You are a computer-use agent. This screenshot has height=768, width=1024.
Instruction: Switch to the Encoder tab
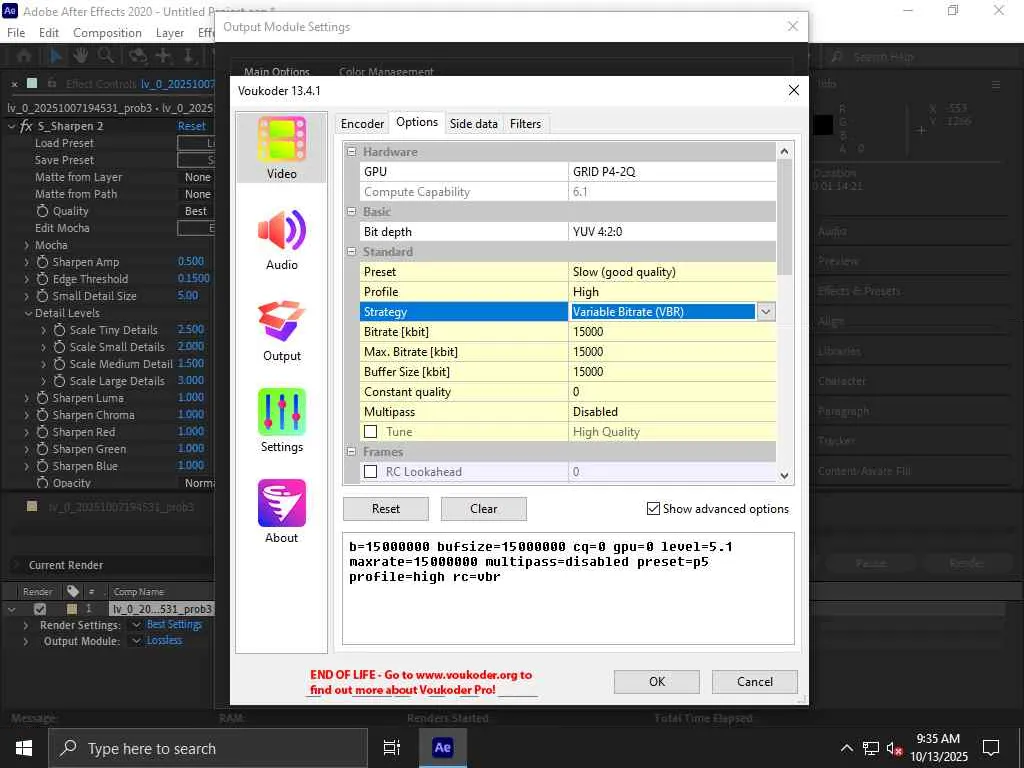pos(362,123)
